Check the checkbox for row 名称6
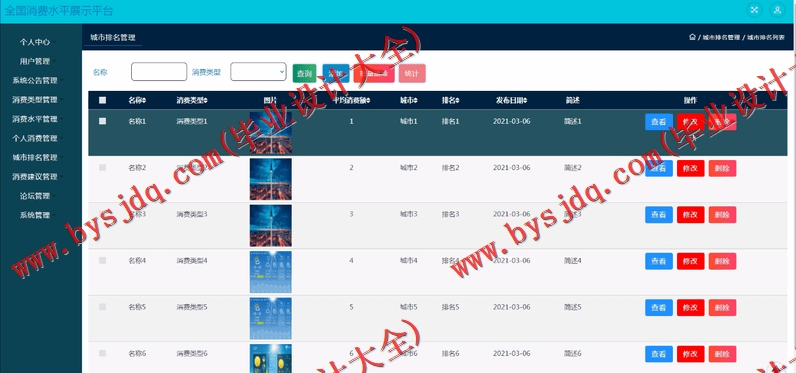Image resolution: width=796 pixels, height=373 pixels. coord(103,353)
